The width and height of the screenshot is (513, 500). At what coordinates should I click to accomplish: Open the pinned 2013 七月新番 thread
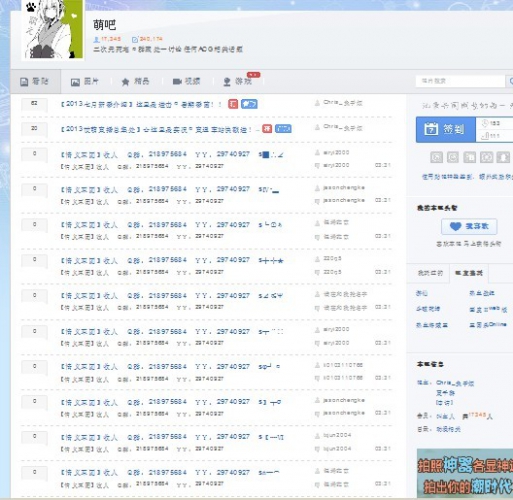point(141,104)
